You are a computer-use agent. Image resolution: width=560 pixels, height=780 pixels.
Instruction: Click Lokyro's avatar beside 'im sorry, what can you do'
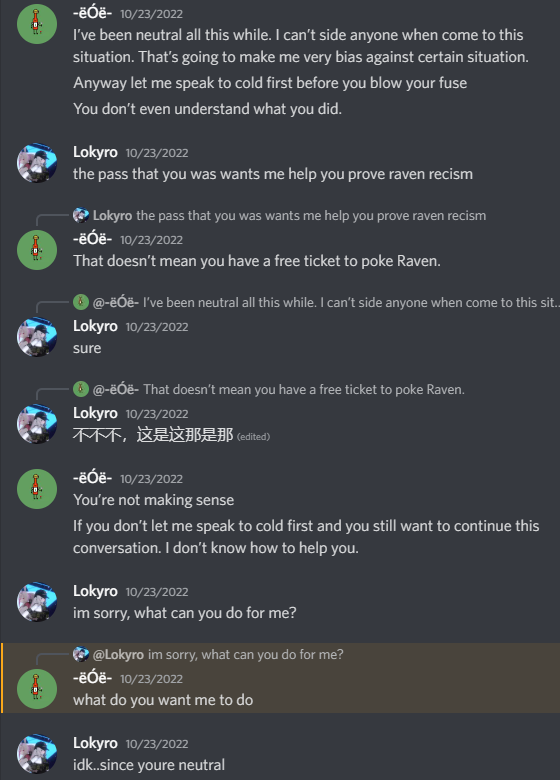tap(37, 602)
